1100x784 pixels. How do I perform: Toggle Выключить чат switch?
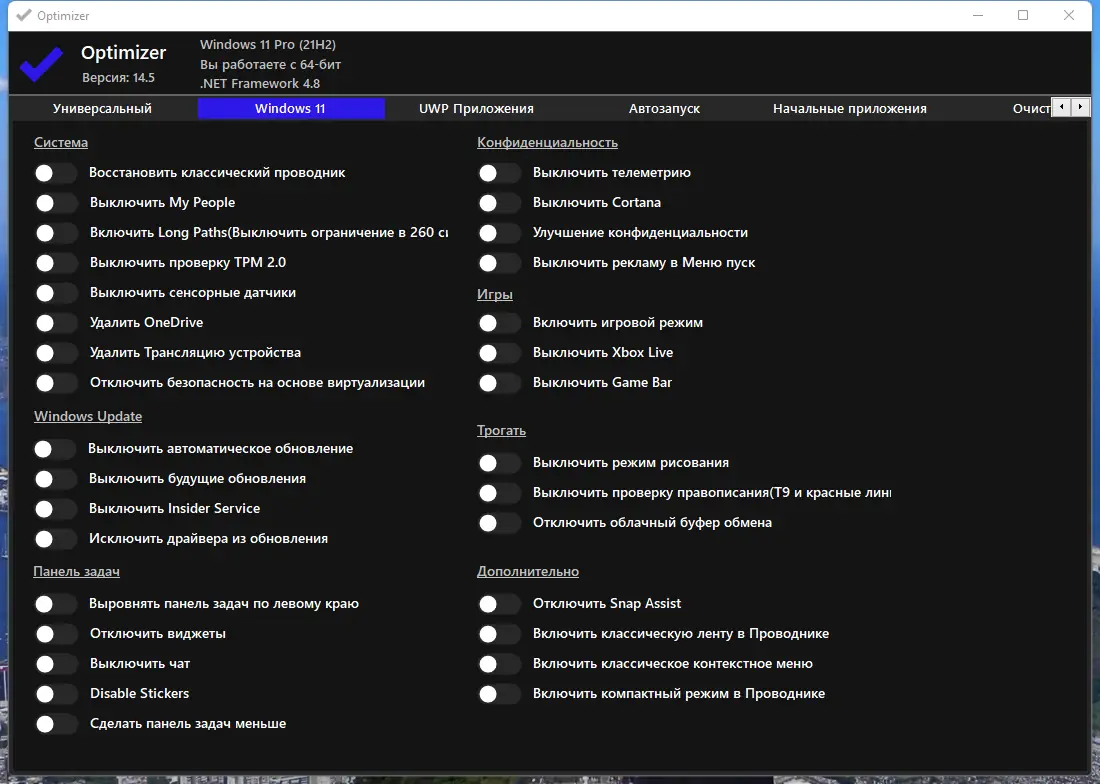(x=56, y=664)
